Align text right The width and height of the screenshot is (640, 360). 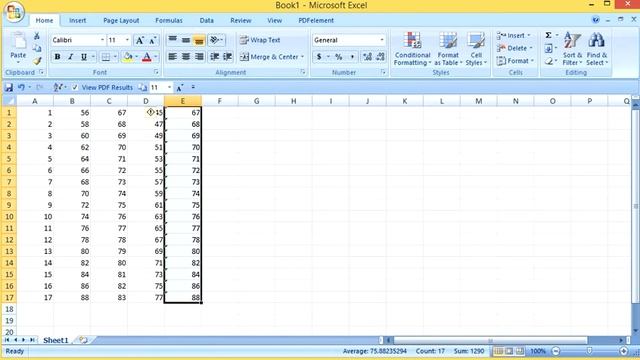point(199,56)
